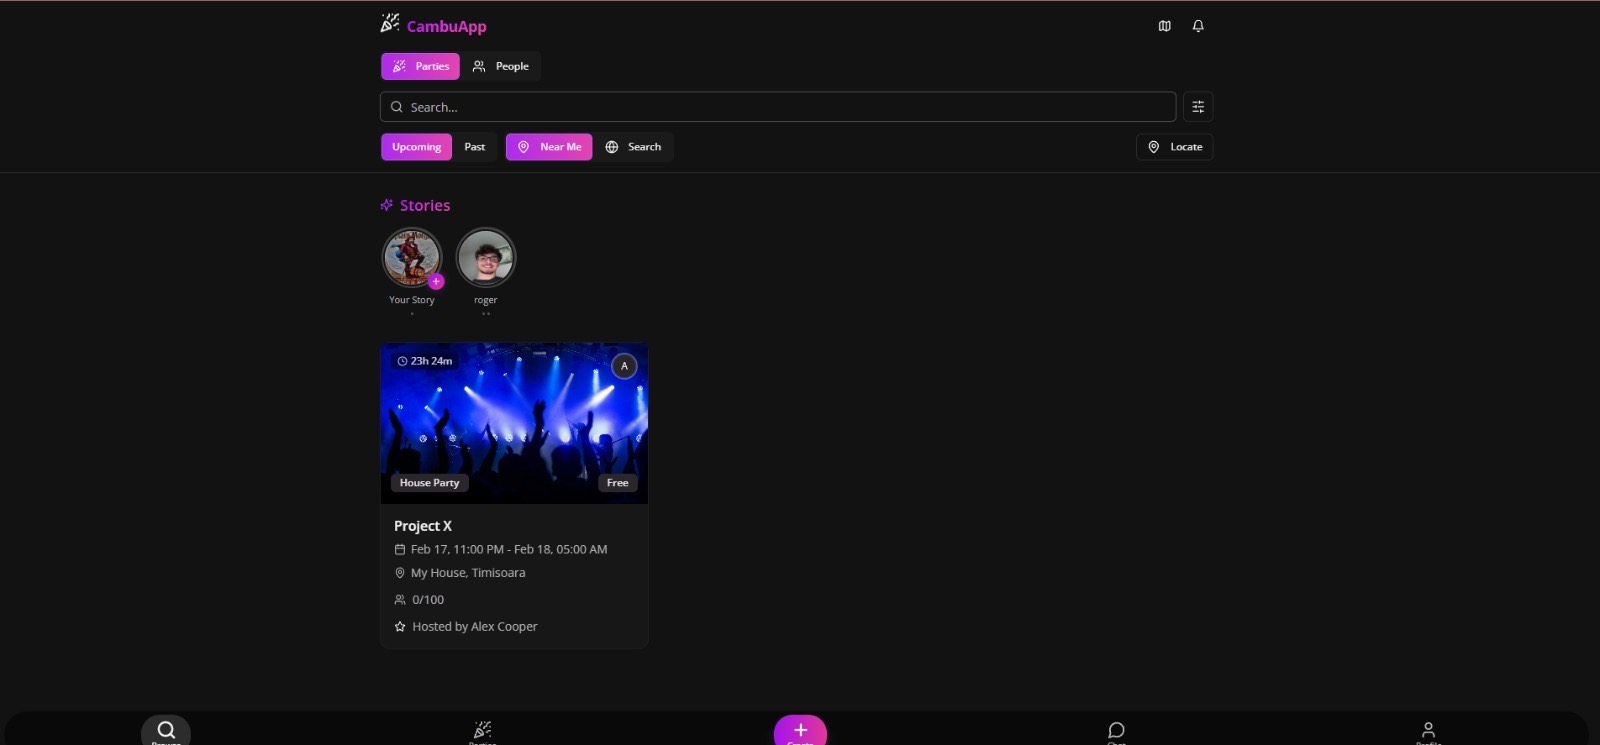
Task: Click the Feb 17 date line
Action: pos(509,549)
